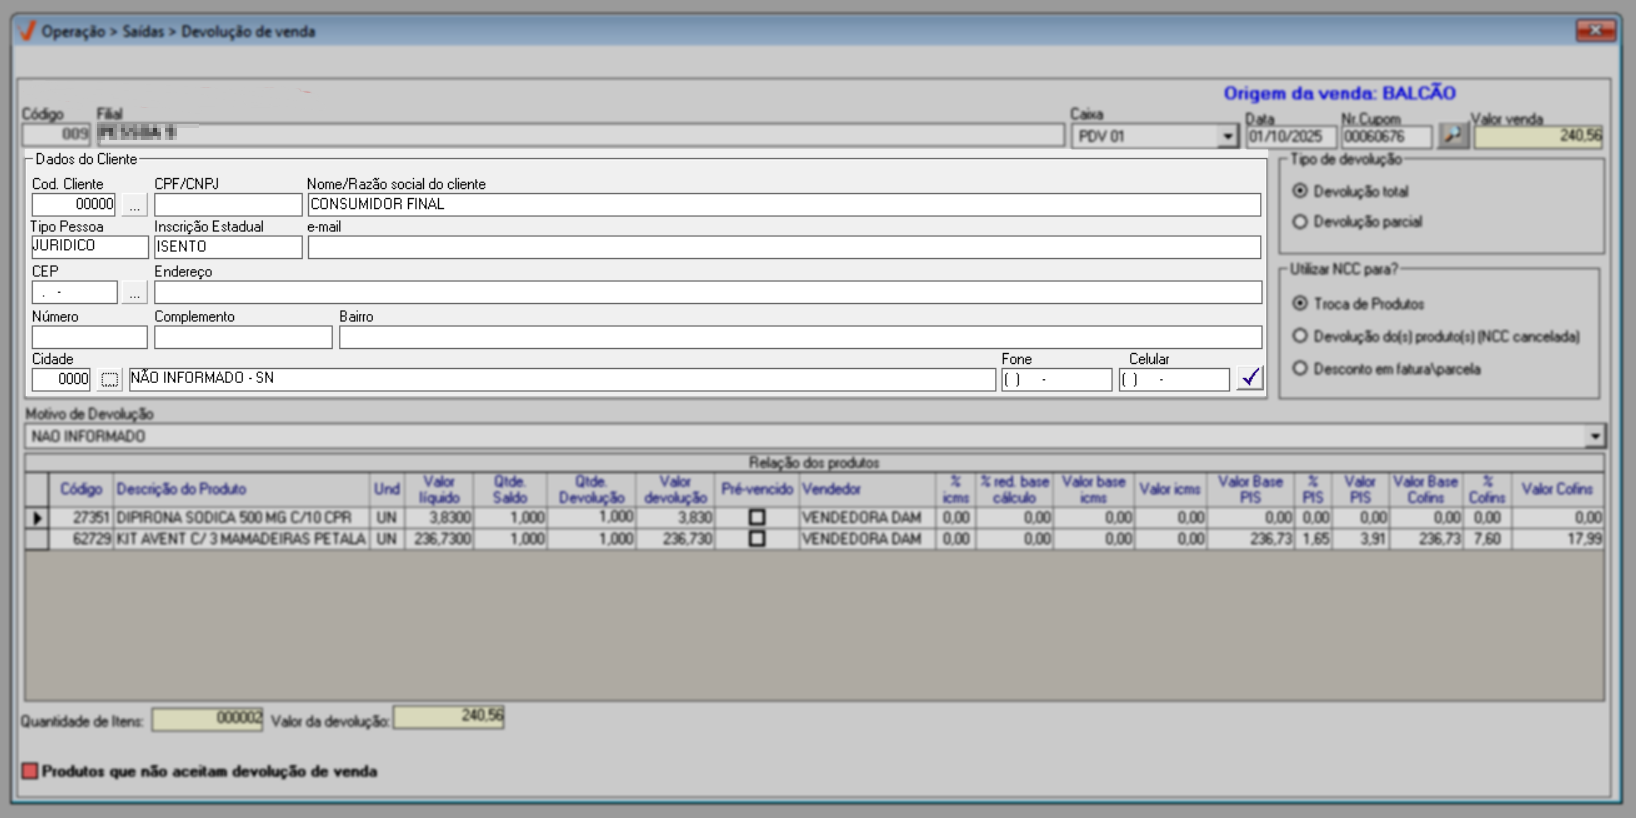Open the Cidade lookup button
The image size is (1636, 818).
click(109, 379)
